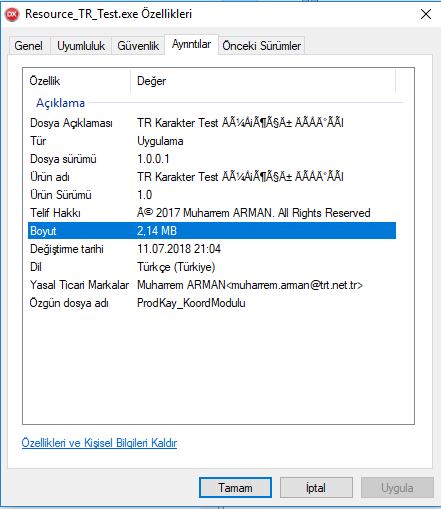Select the Yasal Ticari Markalar label
Image resolution: width=441 pixels, height=509 pixels.
(x=79, y=285)
